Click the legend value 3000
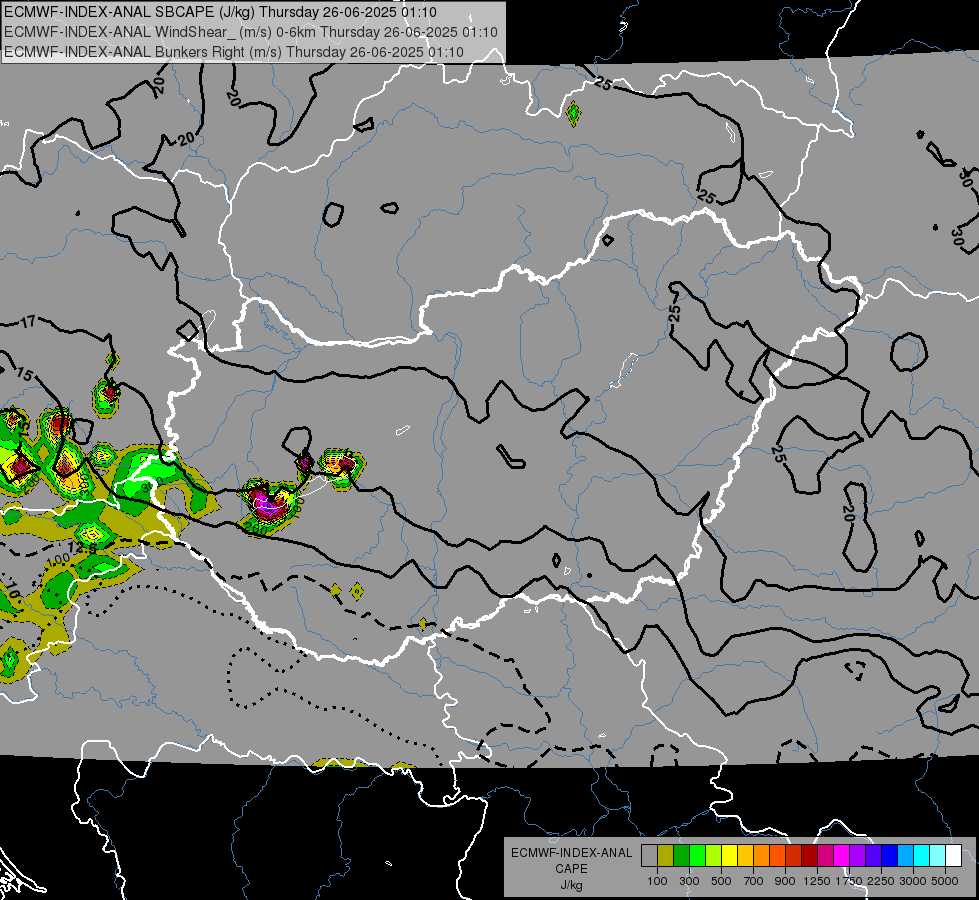 (913, 881)
